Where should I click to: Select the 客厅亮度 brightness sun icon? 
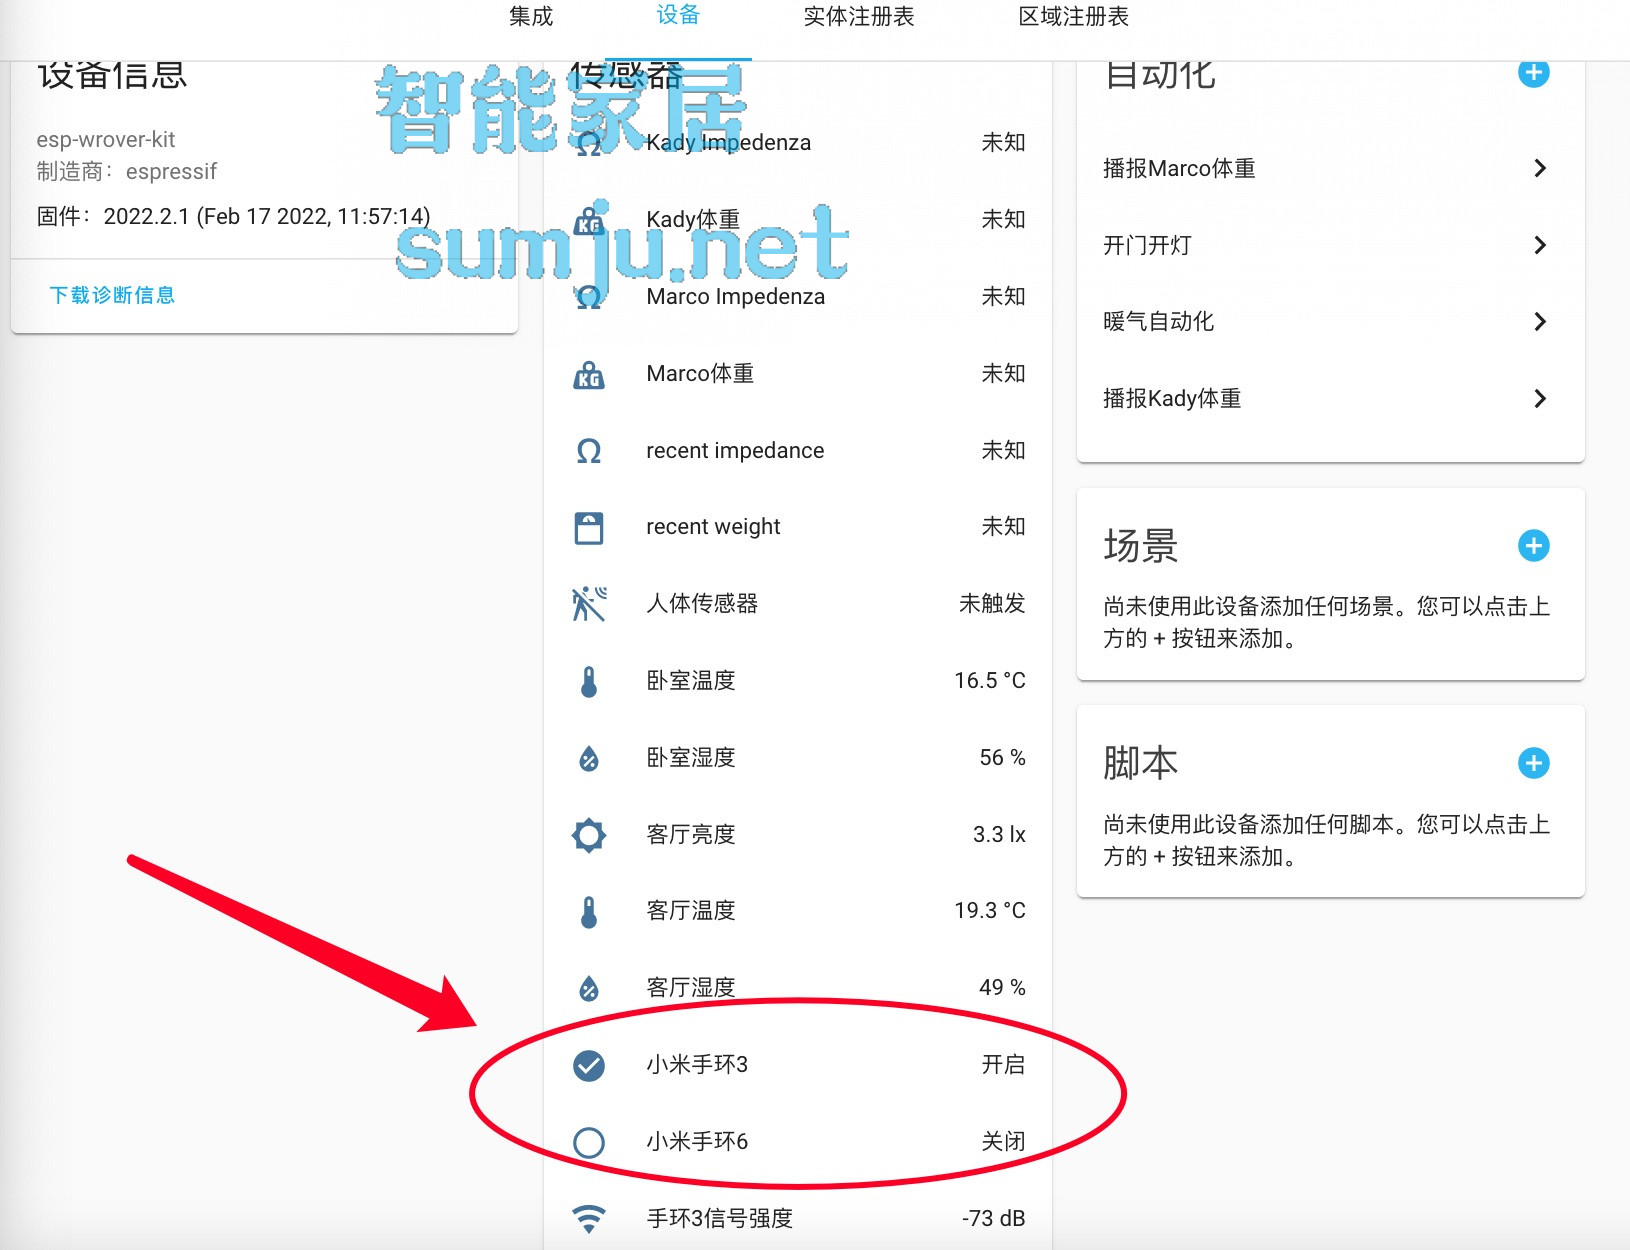click(x=590, y=835)
